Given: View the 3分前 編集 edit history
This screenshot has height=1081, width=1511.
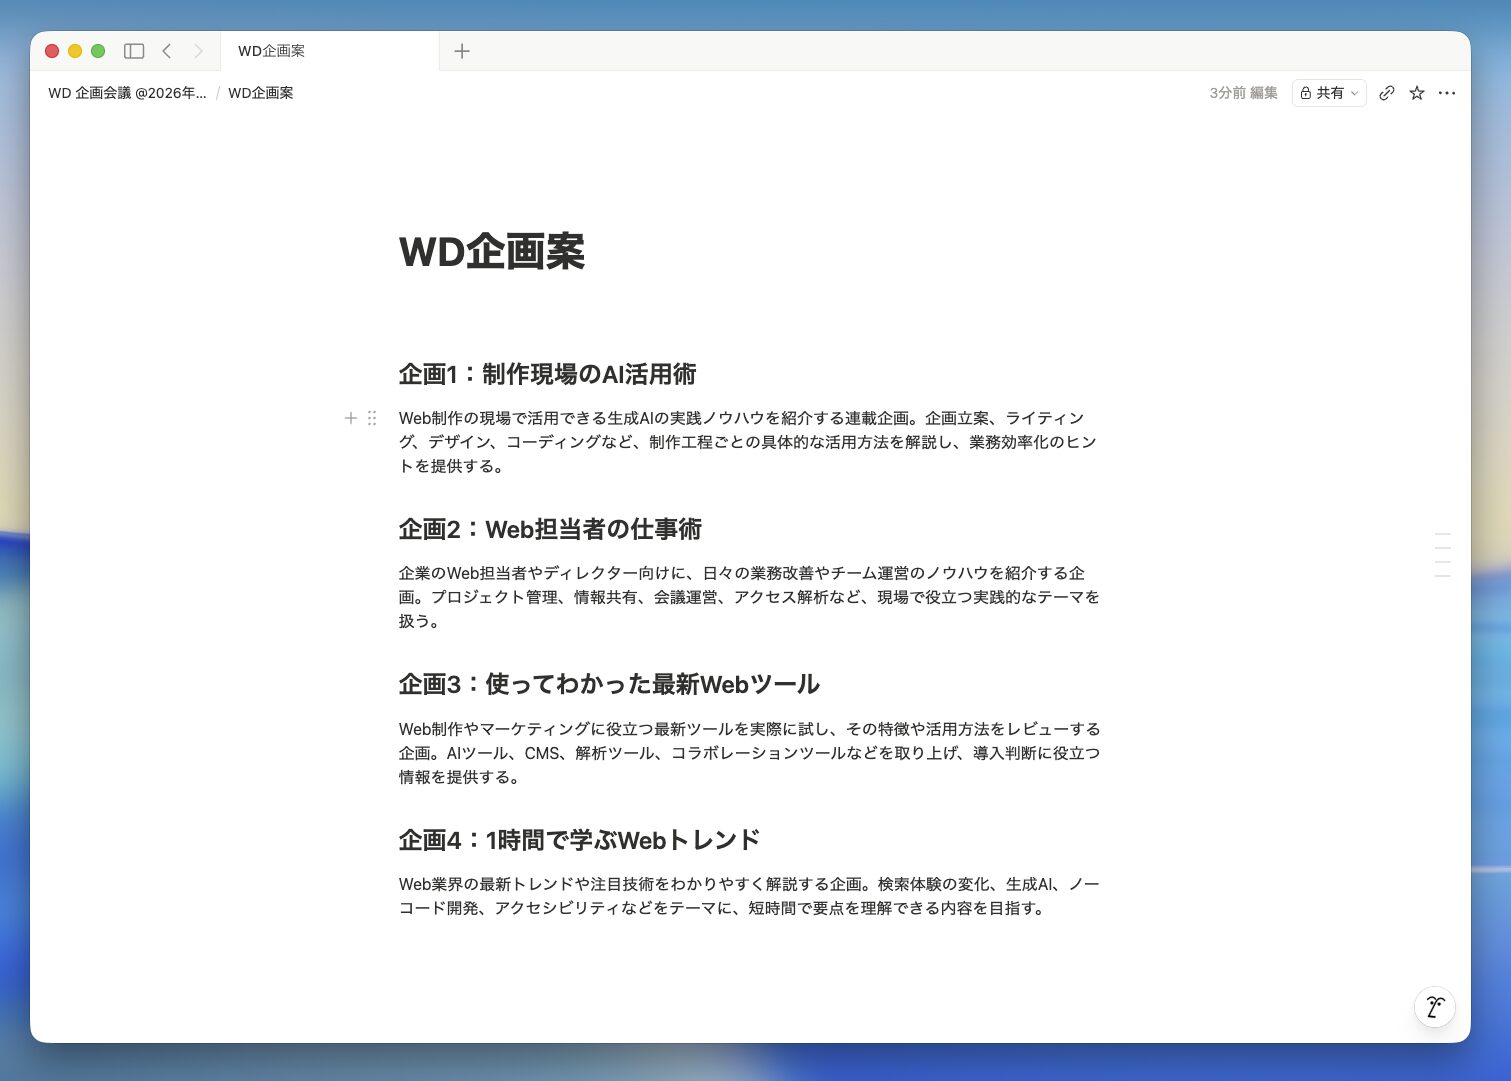Looking at the screenshot, I should (1243, 93).
